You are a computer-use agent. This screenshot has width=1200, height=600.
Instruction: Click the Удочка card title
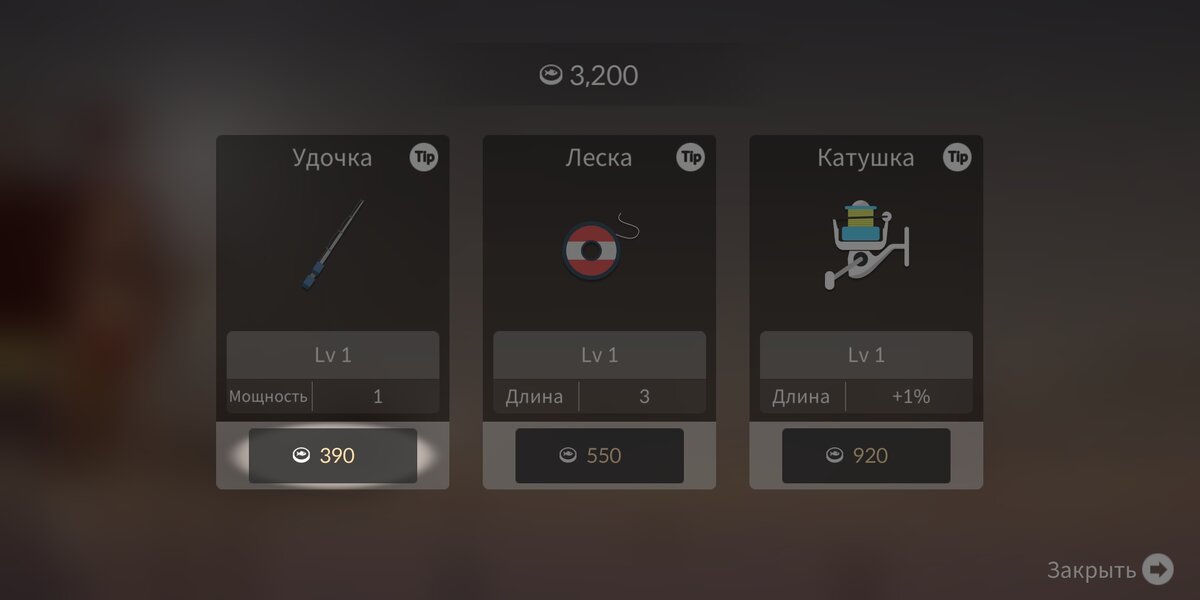[x=332, y=158]
